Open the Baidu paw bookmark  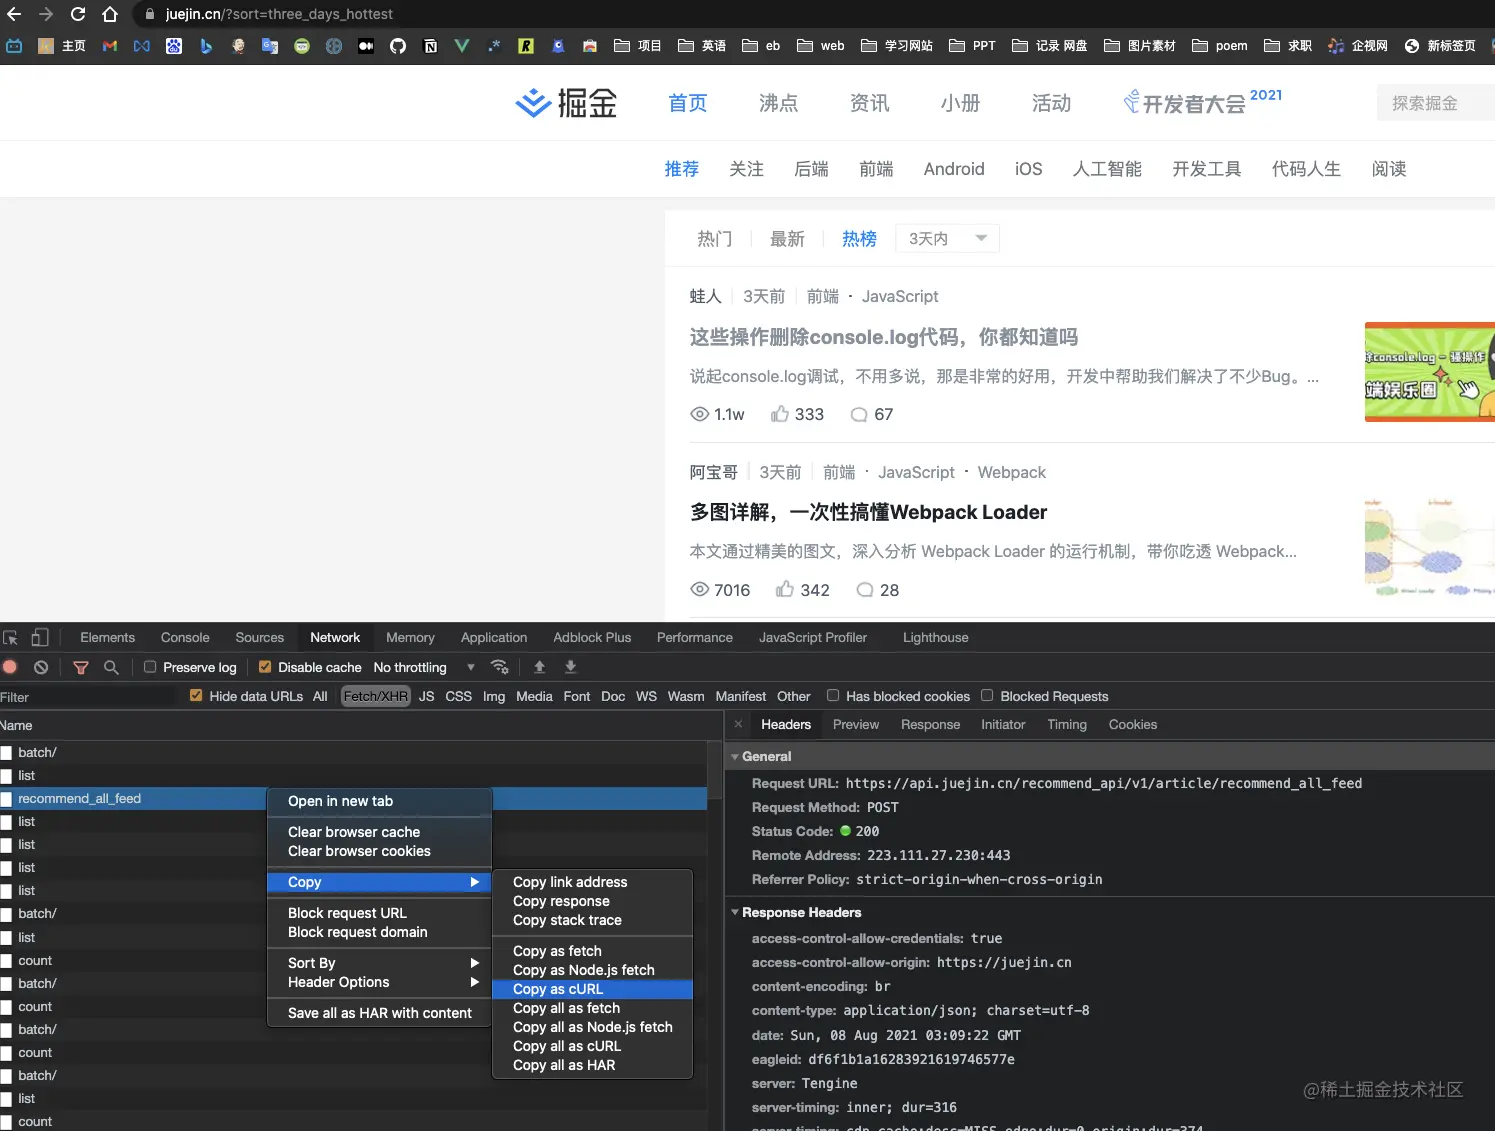(x=174, y=46)
